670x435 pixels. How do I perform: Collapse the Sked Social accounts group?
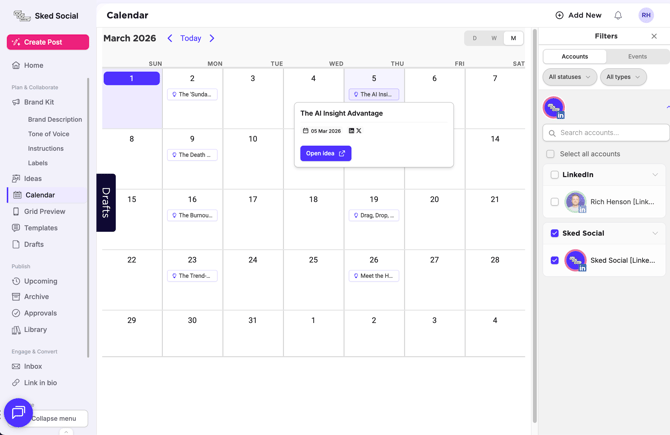click(x=655, y=233)
